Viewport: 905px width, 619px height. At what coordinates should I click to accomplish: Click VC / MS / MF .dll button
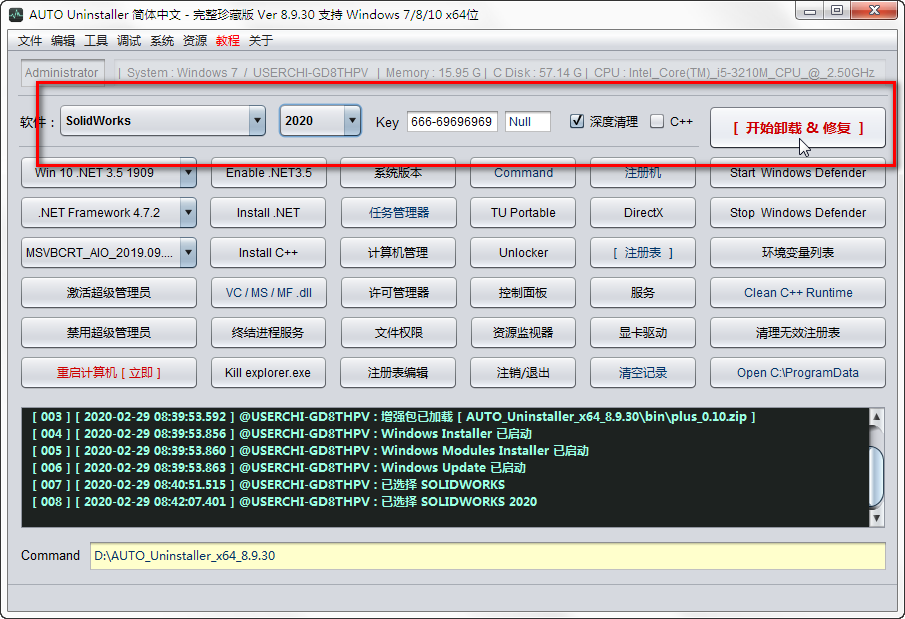point(268,292)
